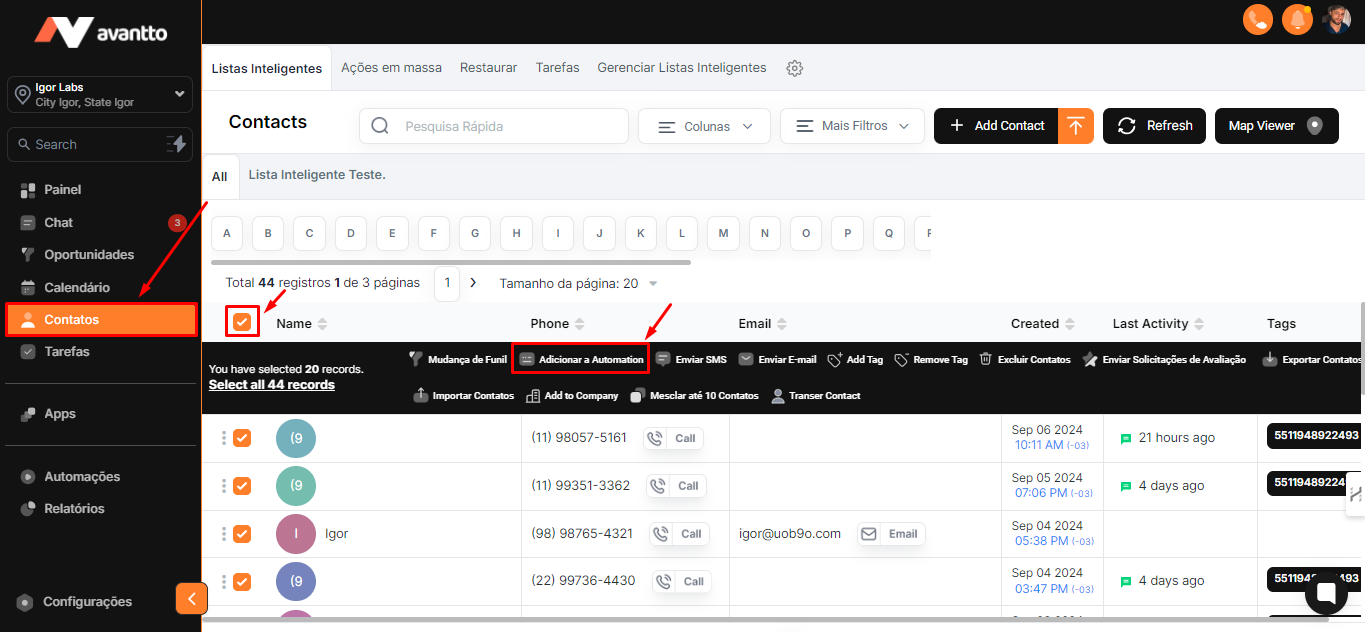Click the orange phone icon in top bar
Screen dimensions: 1365x632
pos(1257,19)
